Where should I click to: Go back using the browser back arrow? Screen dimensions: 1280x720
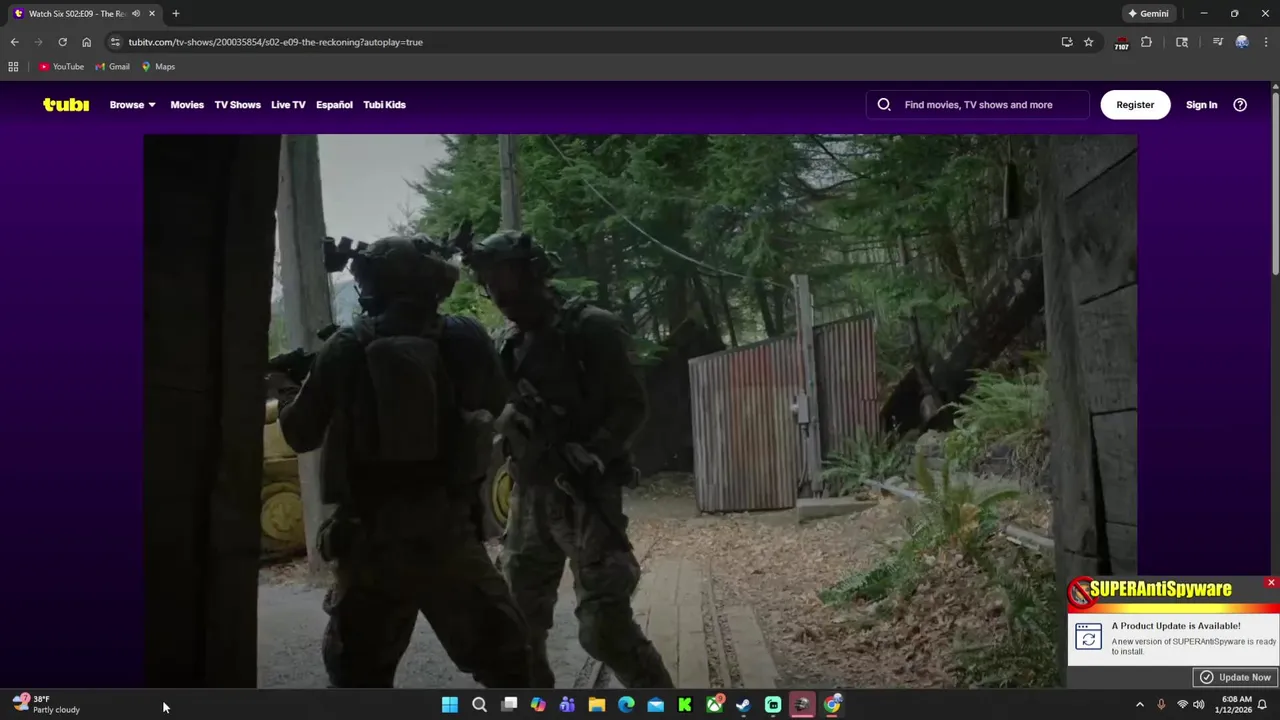[x=14, y=42]
